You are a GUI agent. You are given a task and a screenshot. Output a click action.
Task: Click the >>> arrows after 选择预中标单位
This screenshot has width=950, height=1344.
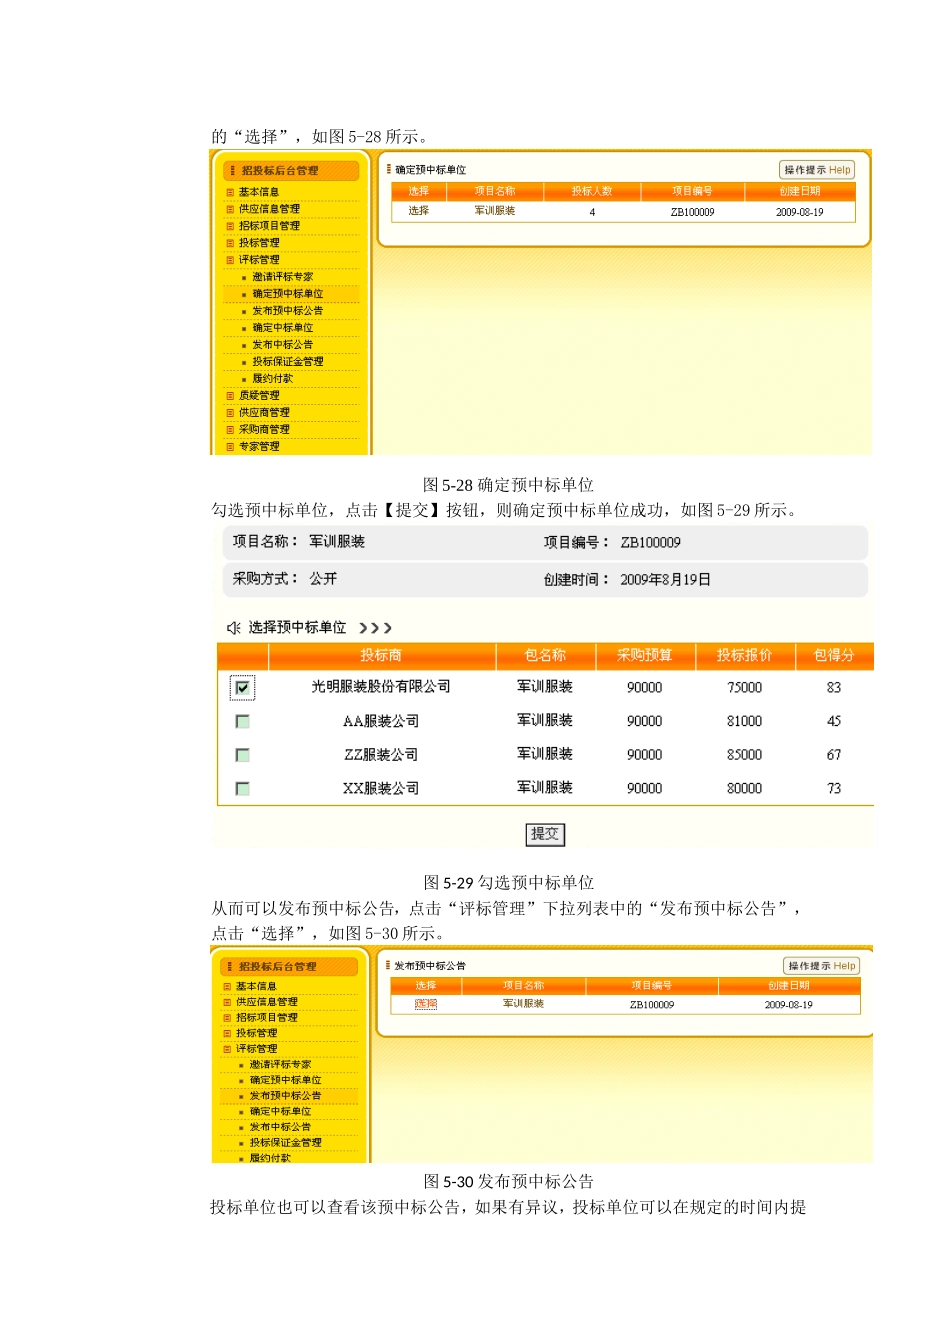375,628
